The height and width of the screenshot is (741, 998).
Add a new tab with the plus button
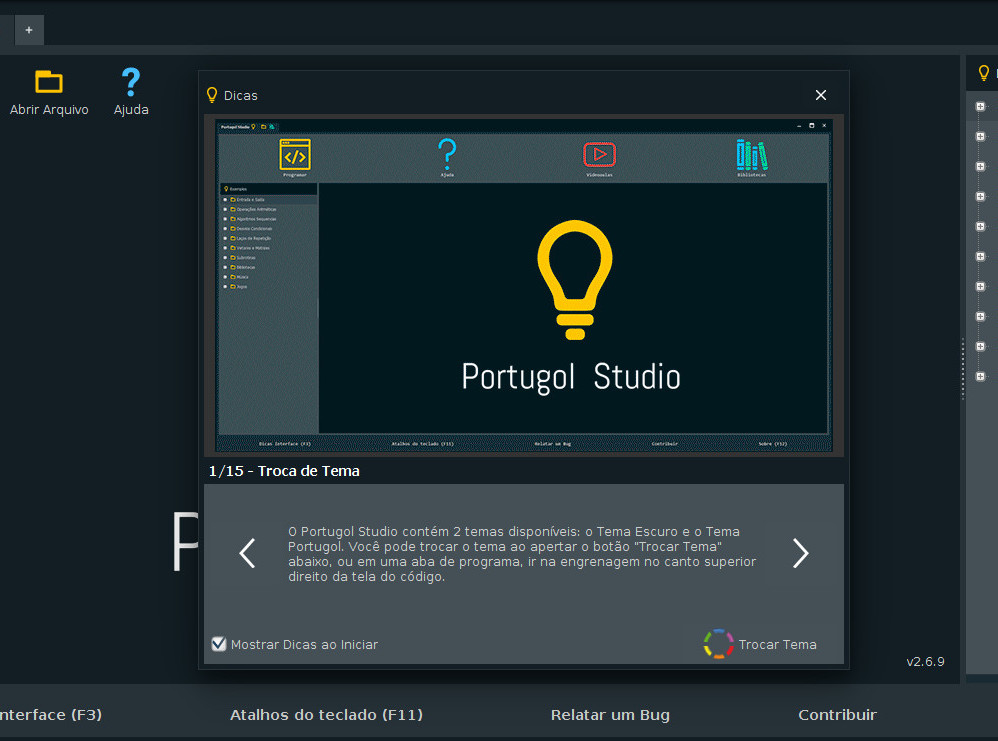coord(29,30)
